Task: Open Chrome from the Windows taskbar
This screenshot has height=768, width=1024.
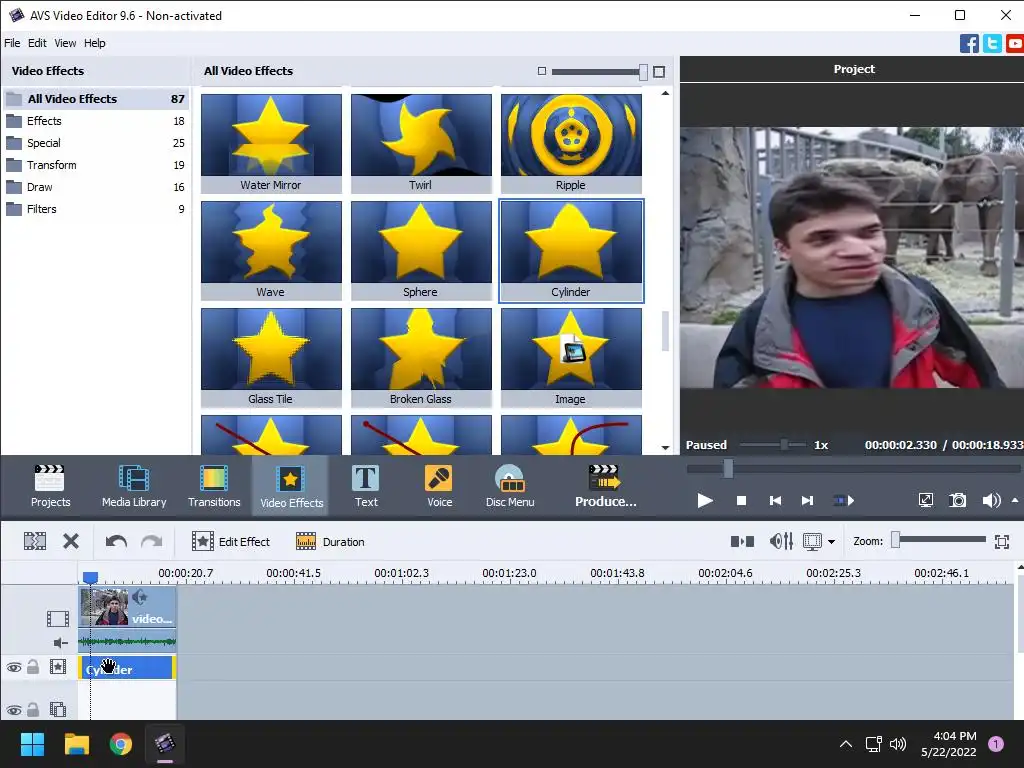Action: point(121,744)
